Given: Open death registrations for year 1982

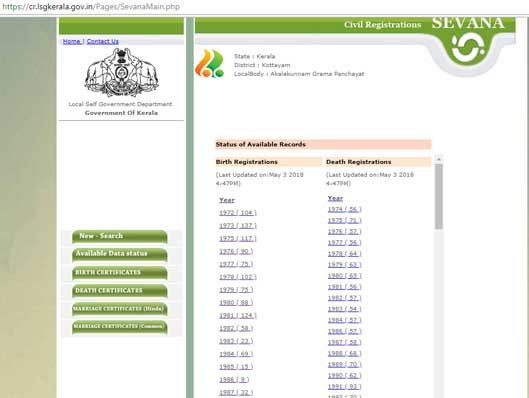Looking at the screenshot, I should pyautogui.click(x=344, y=298).
